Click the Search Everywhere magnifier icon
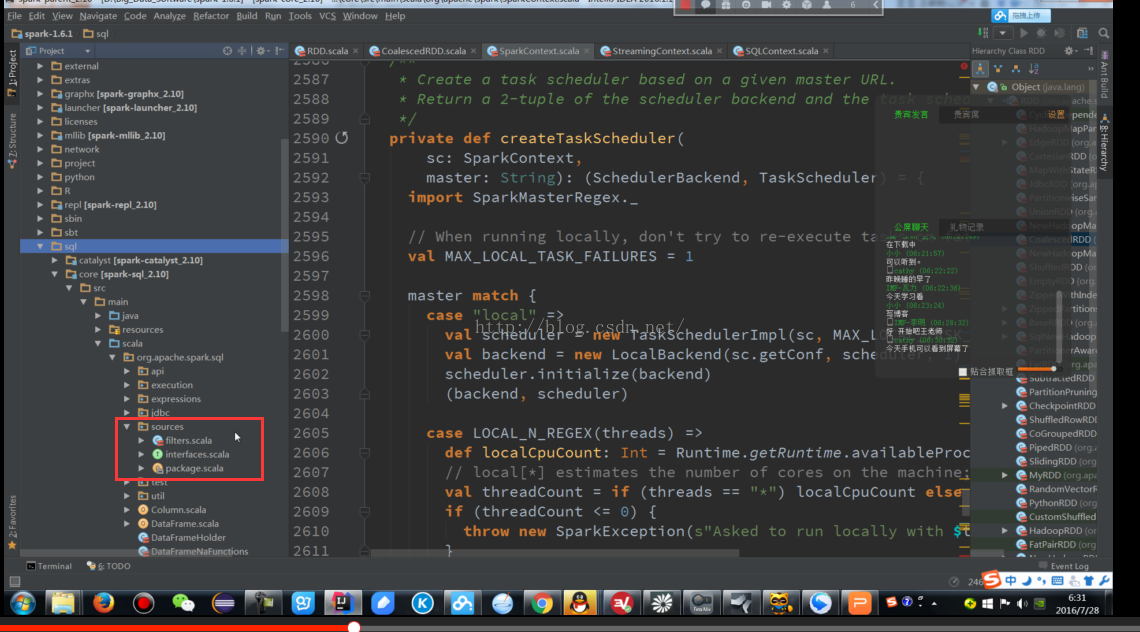 pos(1104,33)
